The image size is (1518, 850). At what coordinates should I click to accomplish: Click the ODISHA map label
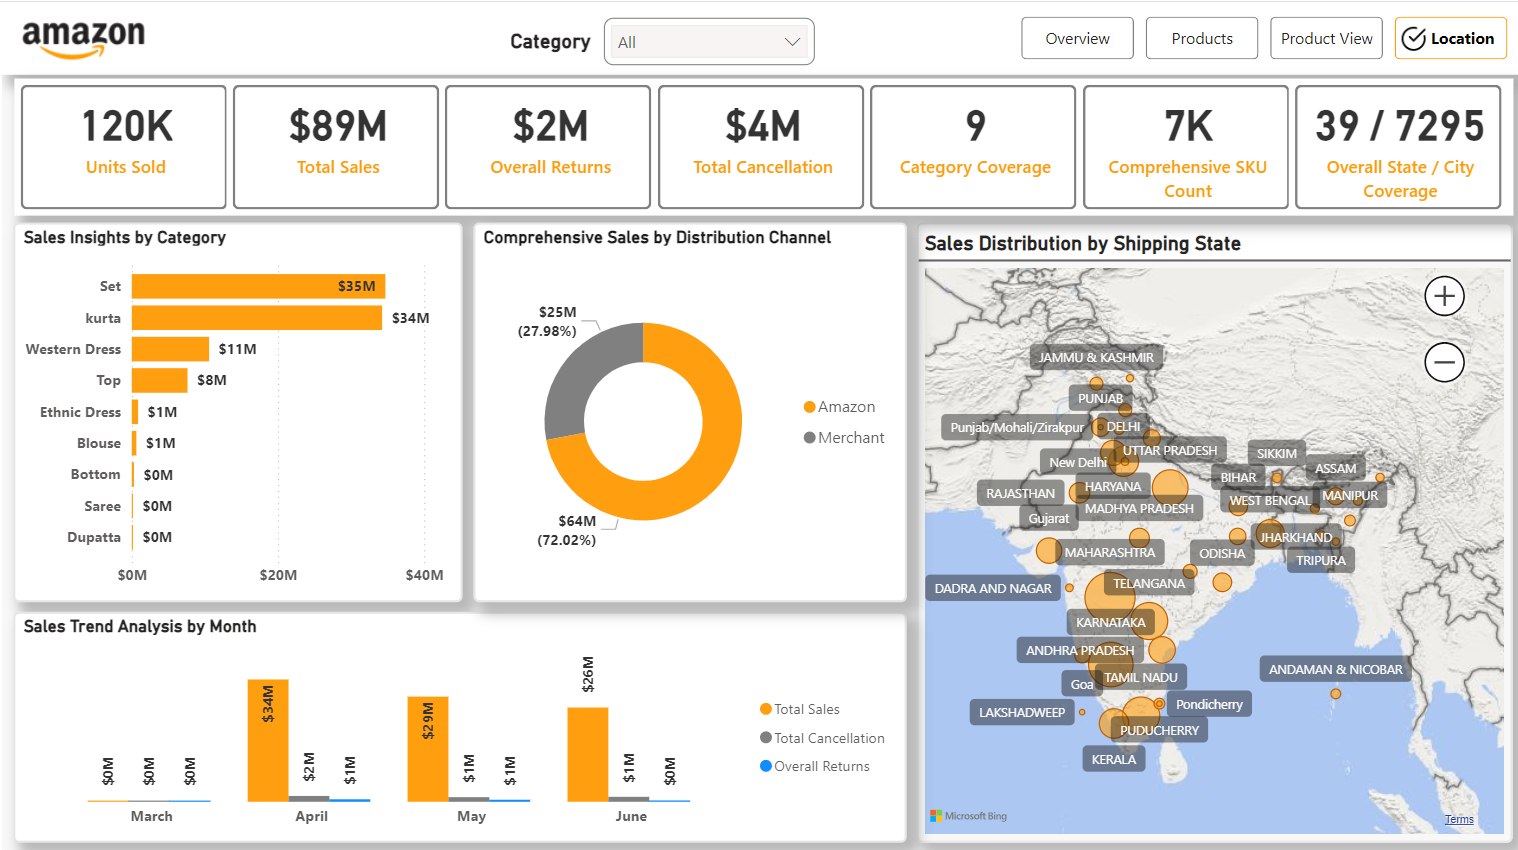[x=1222, y=553]
